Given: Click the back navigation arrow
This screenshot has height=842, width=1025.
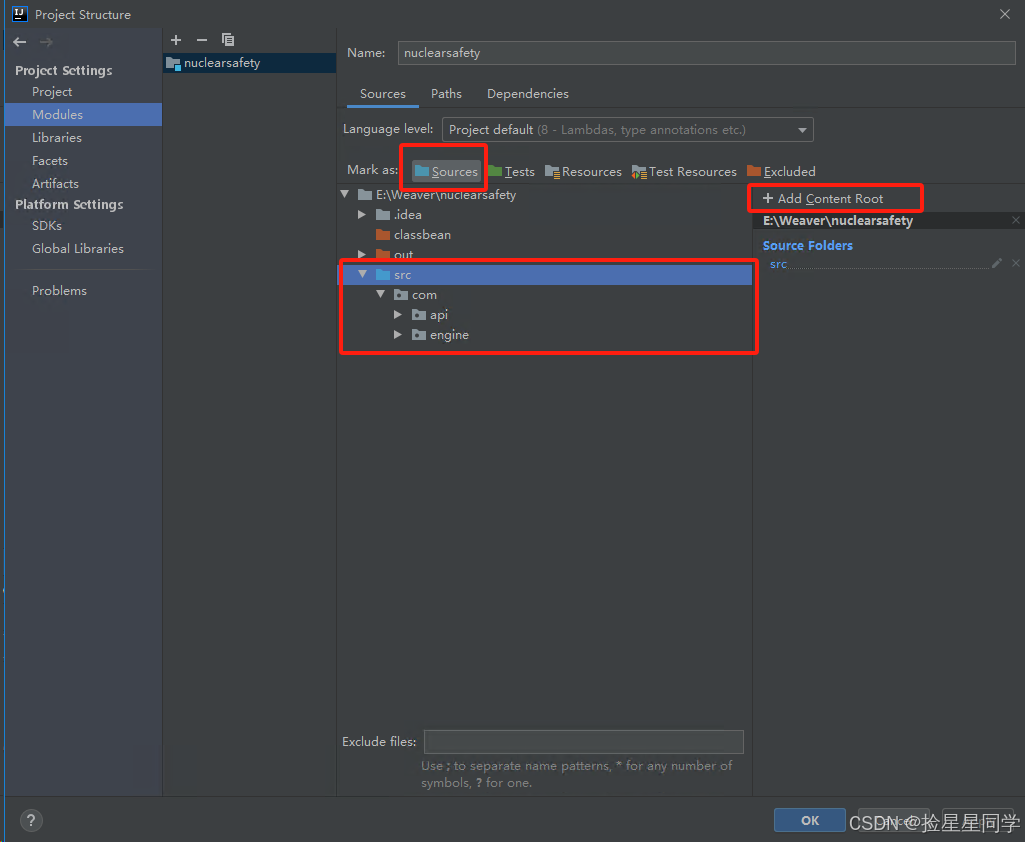Looking at the screenshot, I should tap(20, 42).
